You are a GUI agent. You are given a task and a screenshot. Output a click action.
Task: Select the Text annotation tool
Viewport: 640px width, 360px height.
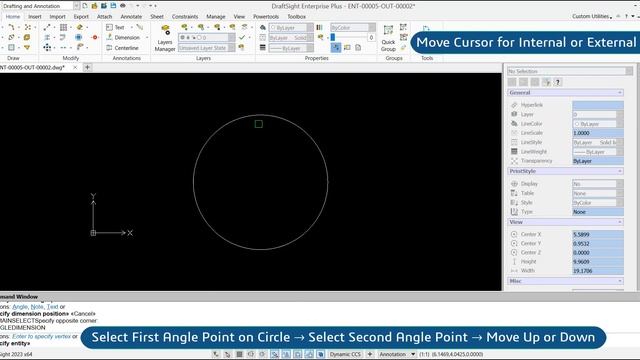115,27
